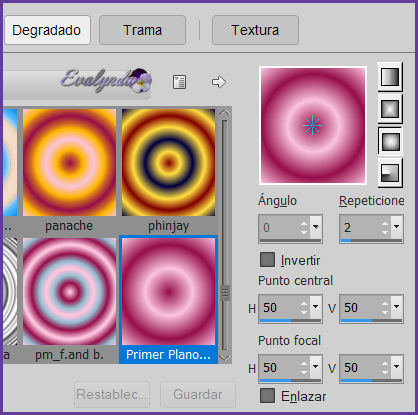The height and width of the screenshot is (415, 418).
Task: Adjust the Punto focal V slider bar
Action: [371, 380]
